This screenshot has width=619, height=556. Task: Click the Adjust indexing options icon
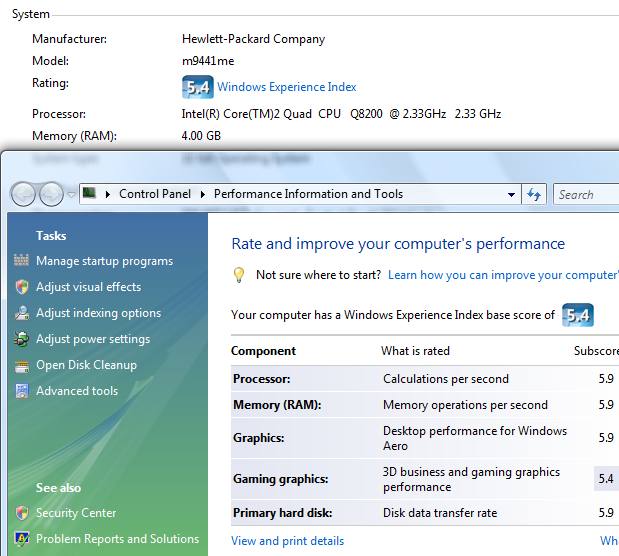[x=22, y=313]
